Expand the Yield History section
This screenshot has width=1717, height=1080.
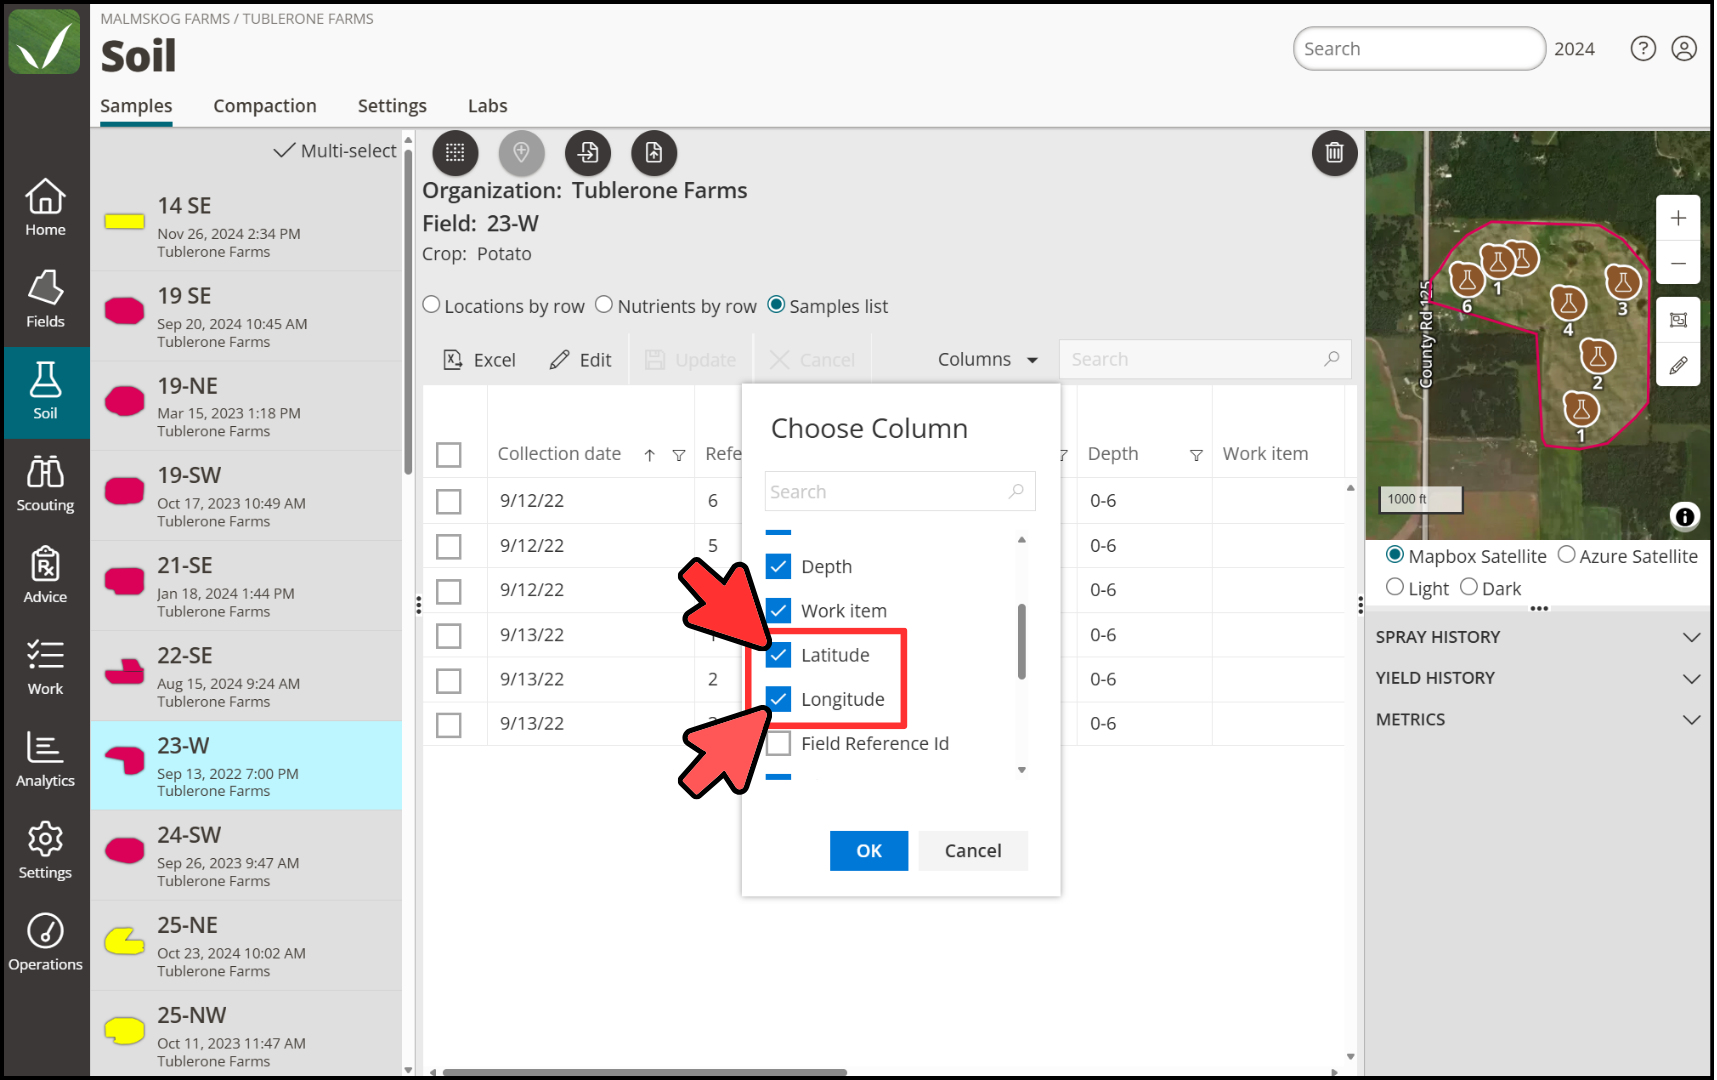click(x=1537, y=678)
